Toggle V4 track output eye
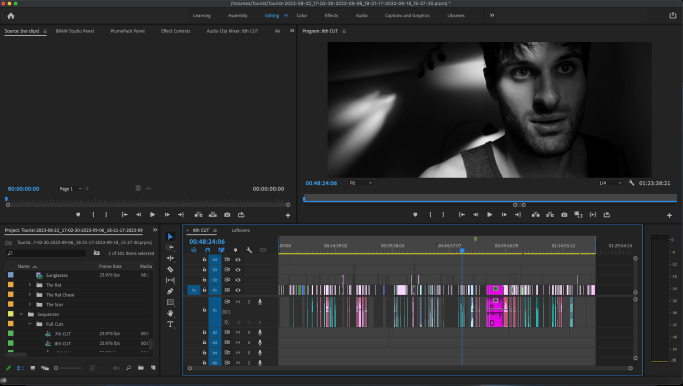Viewport: 683px width, 386px height. pos(238,260)
